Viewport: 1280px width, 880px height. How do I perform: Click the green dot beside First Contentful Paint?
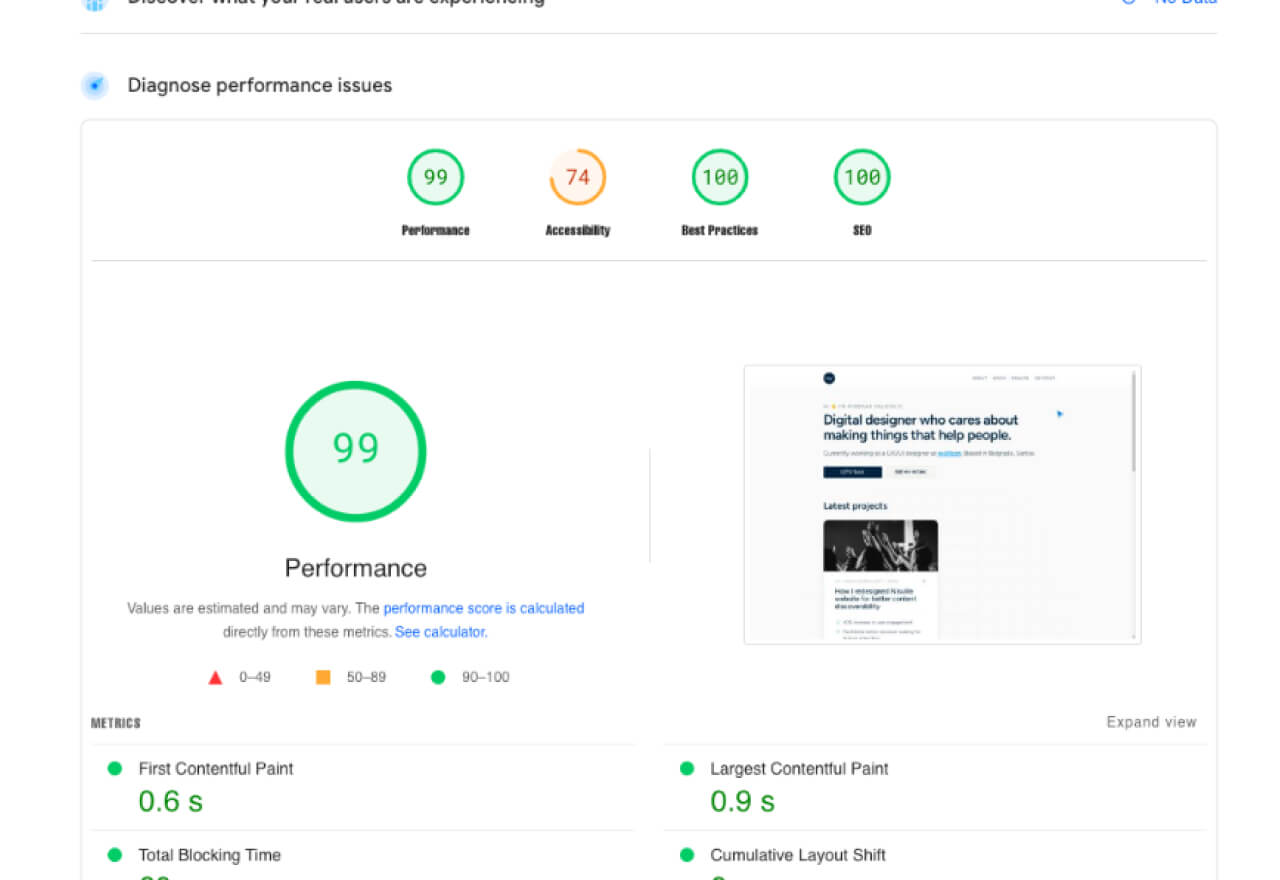coord(116,768)
